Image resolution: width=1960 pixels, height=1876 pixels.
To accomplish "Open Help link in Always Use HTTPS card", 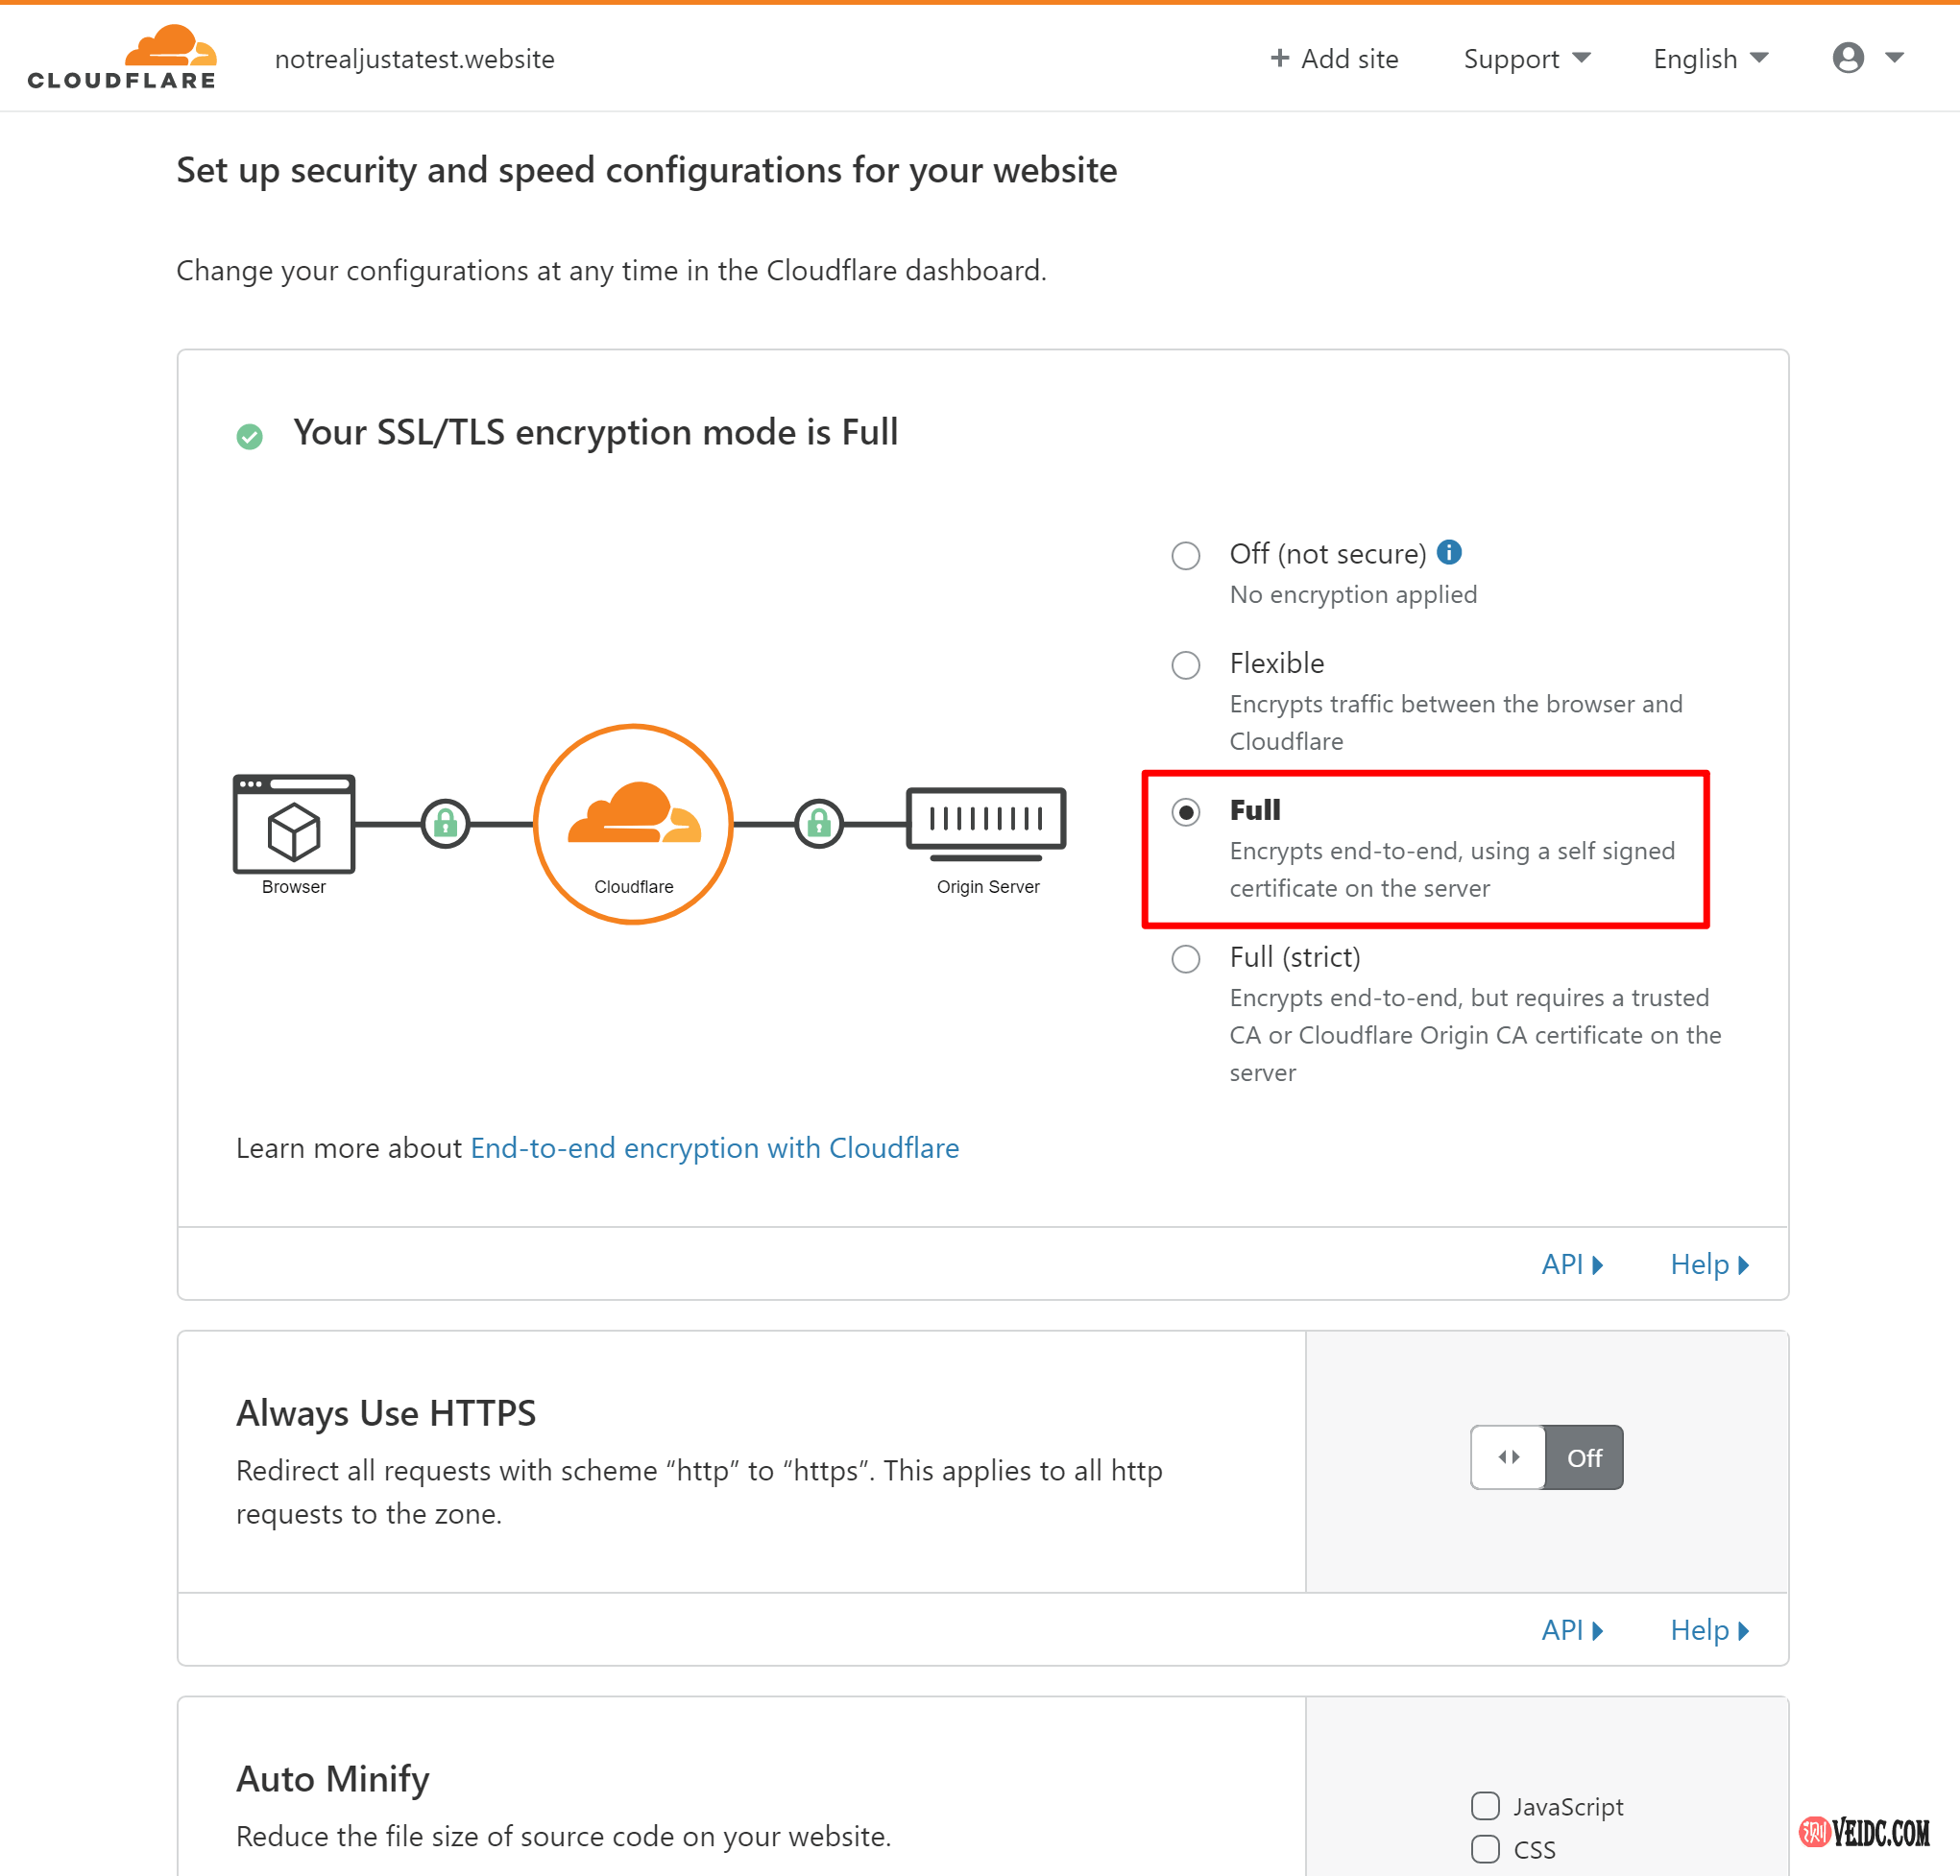I will [x=1708, y=1630].
